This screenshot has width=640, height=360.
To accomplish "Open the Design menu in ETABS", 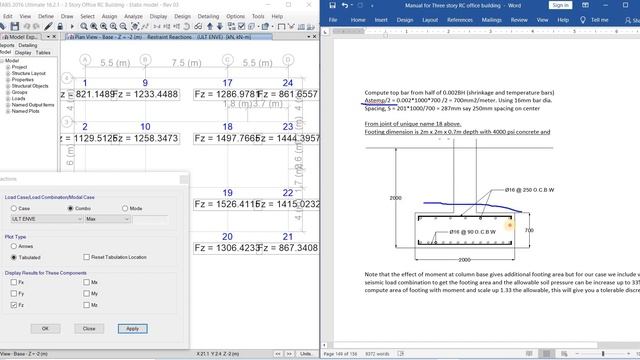I will 182,16.
